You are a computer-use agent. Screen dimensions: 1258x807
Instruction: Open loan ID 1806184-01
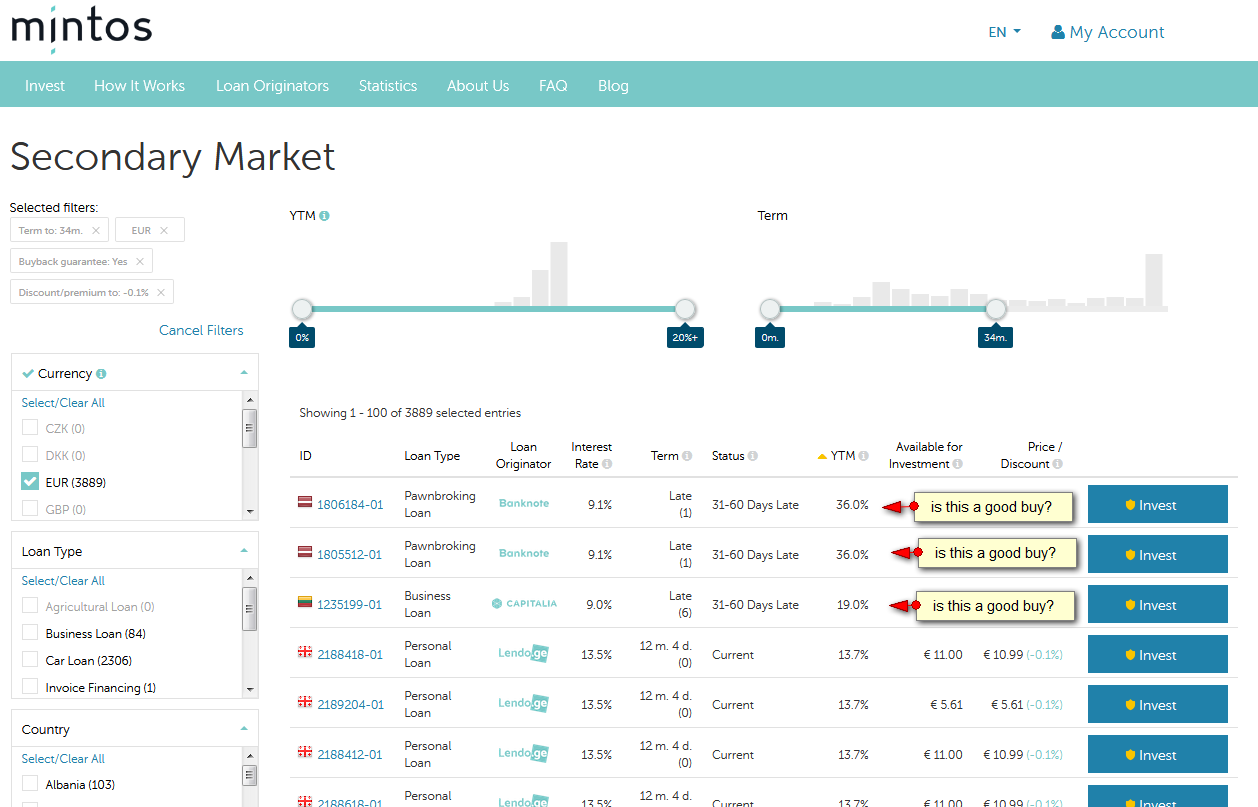[350, 505]
